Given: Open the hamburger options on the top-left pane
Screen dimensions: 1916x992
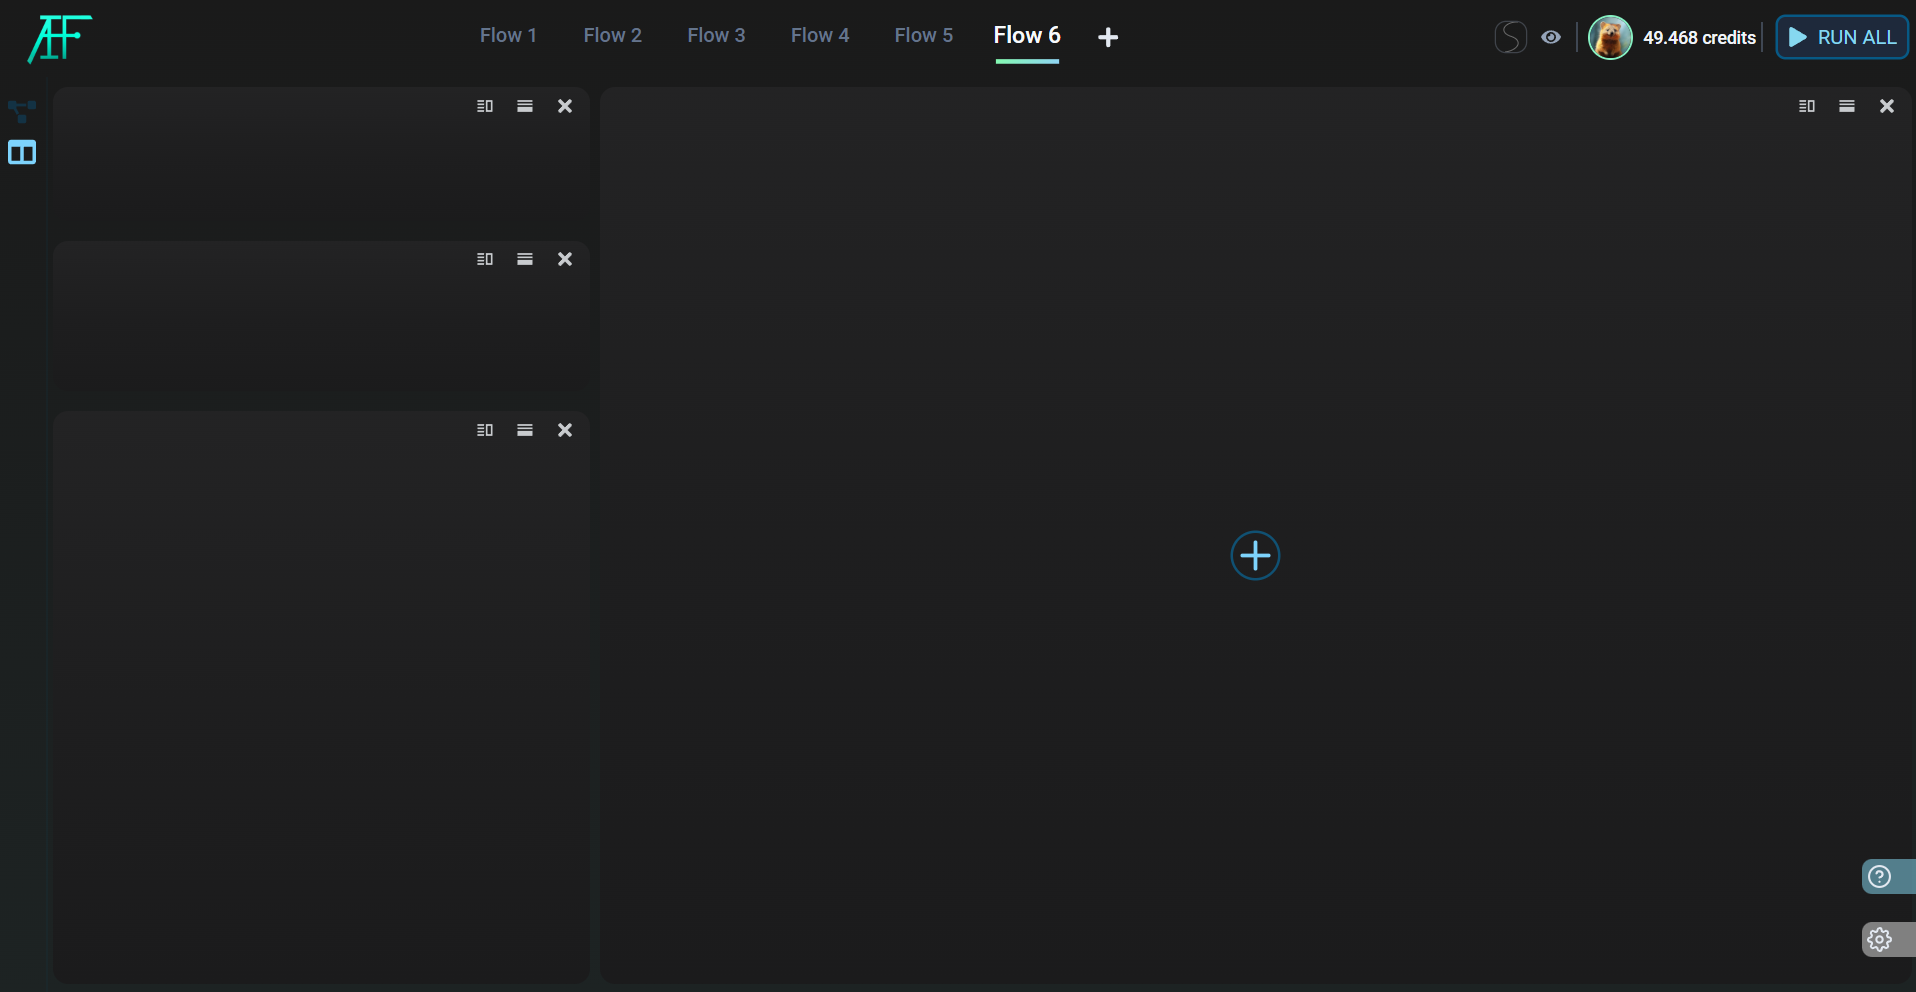Looking at the screenshot, I should coord(524,106).
